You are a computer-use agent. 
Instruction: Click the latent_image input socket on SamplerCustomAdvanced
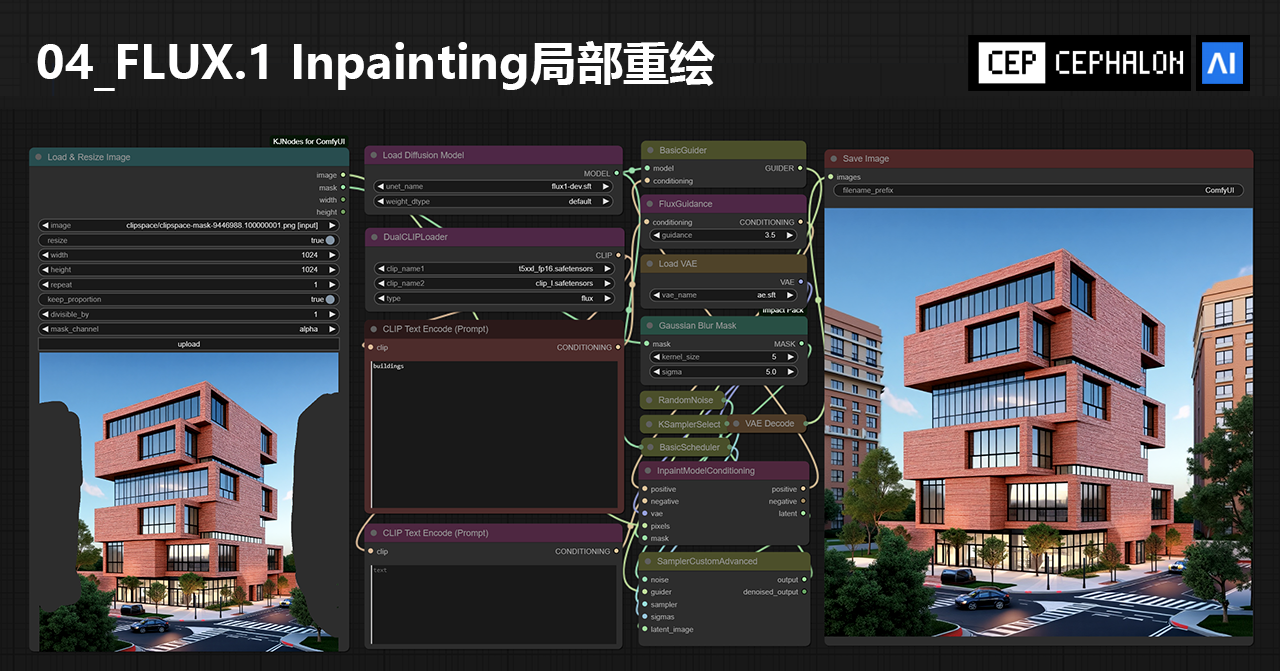click(644, 629)
